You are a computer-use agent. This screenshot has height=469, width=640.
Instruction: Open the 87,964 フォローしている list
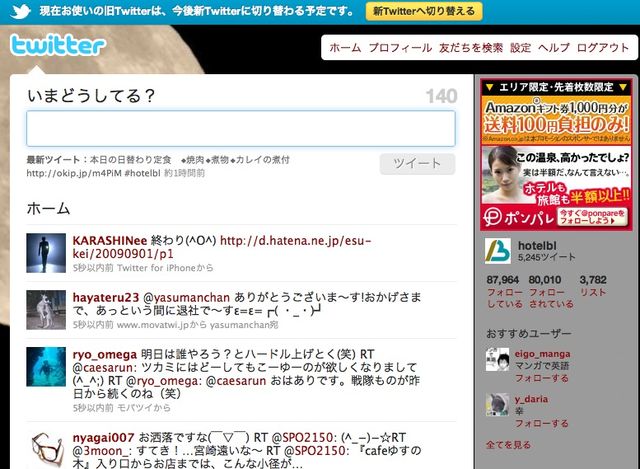[504, 291]
